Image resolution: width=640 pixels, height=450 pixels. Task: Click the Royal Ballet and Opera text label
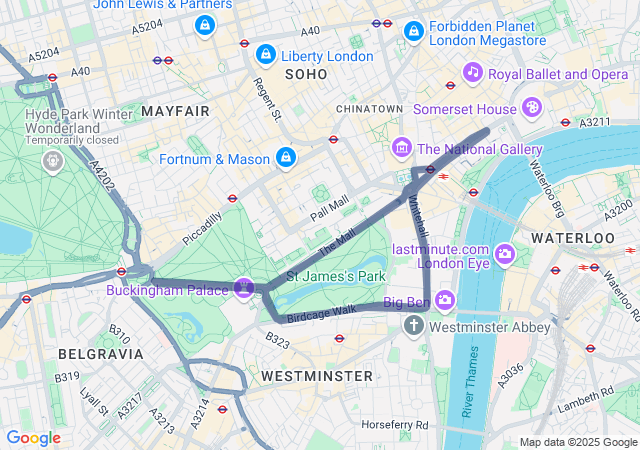558,74
